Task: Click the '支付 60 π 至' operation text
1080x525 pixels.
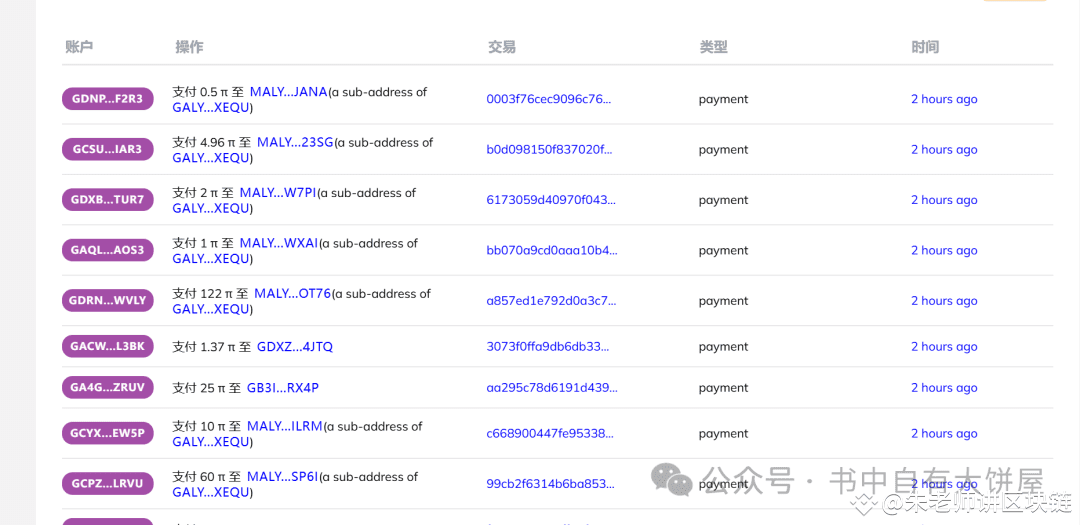Action: pos(207,477)
